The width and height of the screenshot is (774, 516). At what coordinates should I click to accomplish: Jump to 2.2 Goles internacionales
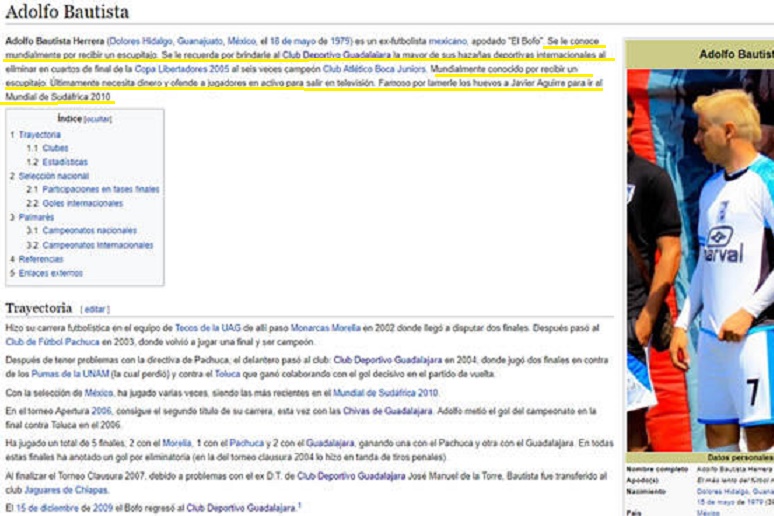click(75, 203)
